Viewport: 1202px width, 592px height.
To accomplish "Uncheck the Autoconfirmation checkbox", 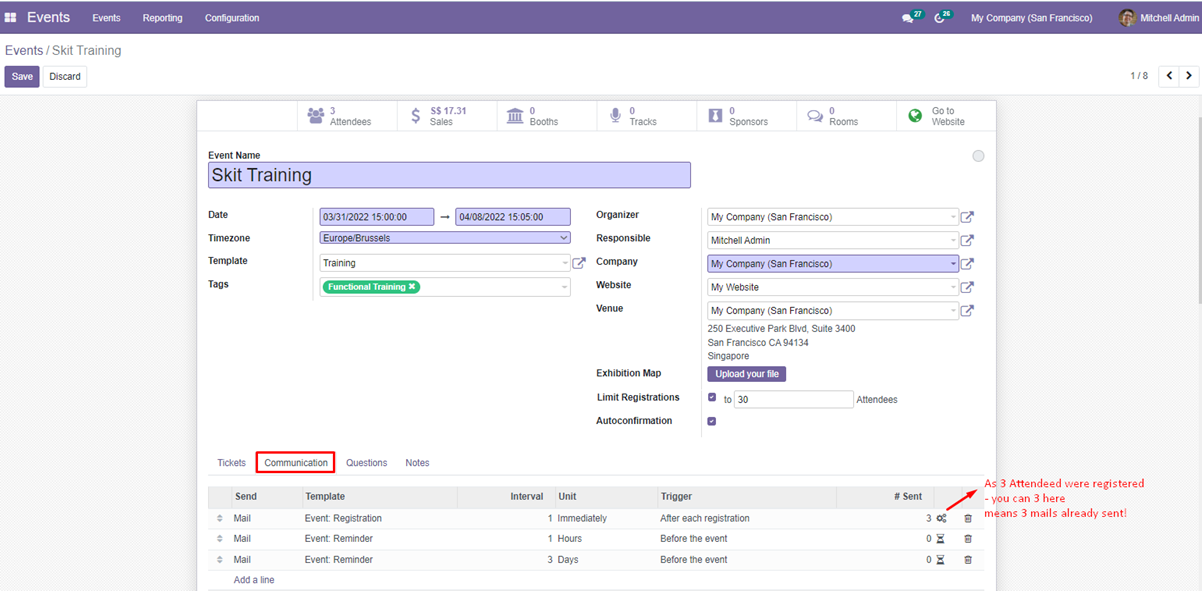I will 712,421.
